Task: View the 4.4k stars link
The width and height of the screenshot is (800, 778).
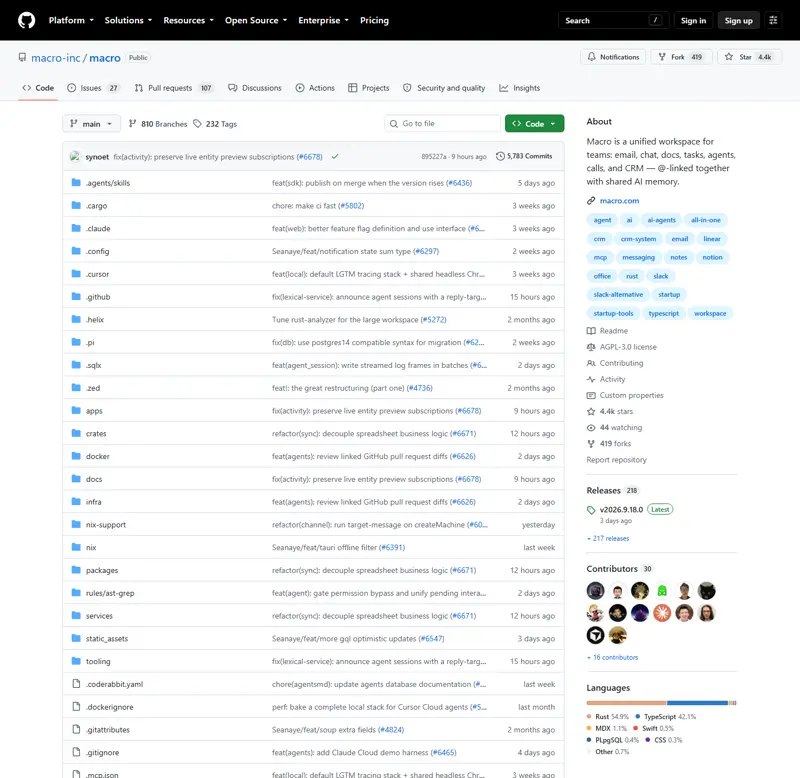Action: [x=610, y=411]
